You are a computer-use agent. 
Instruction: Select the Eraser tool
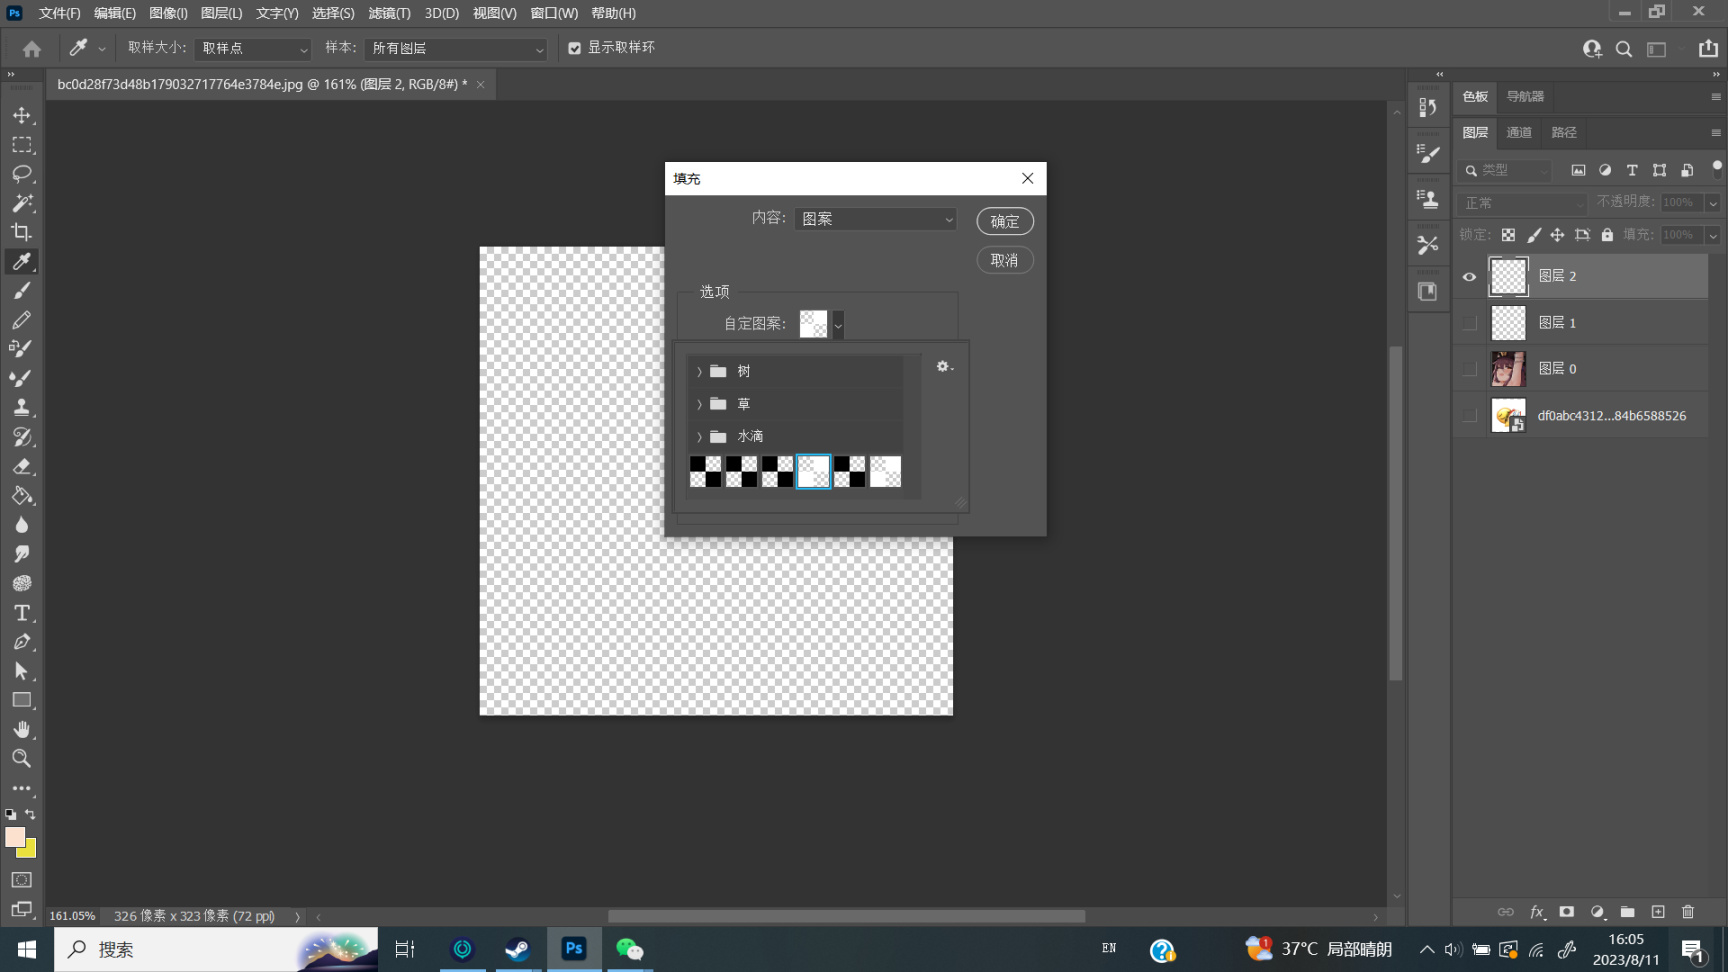point(22,466)
